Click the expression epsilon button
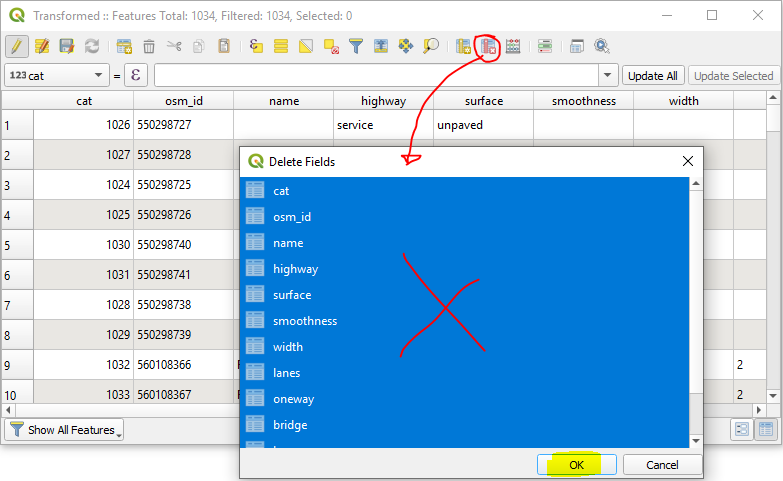The height and width of the screenshot is (481, 783). (136, 76)
